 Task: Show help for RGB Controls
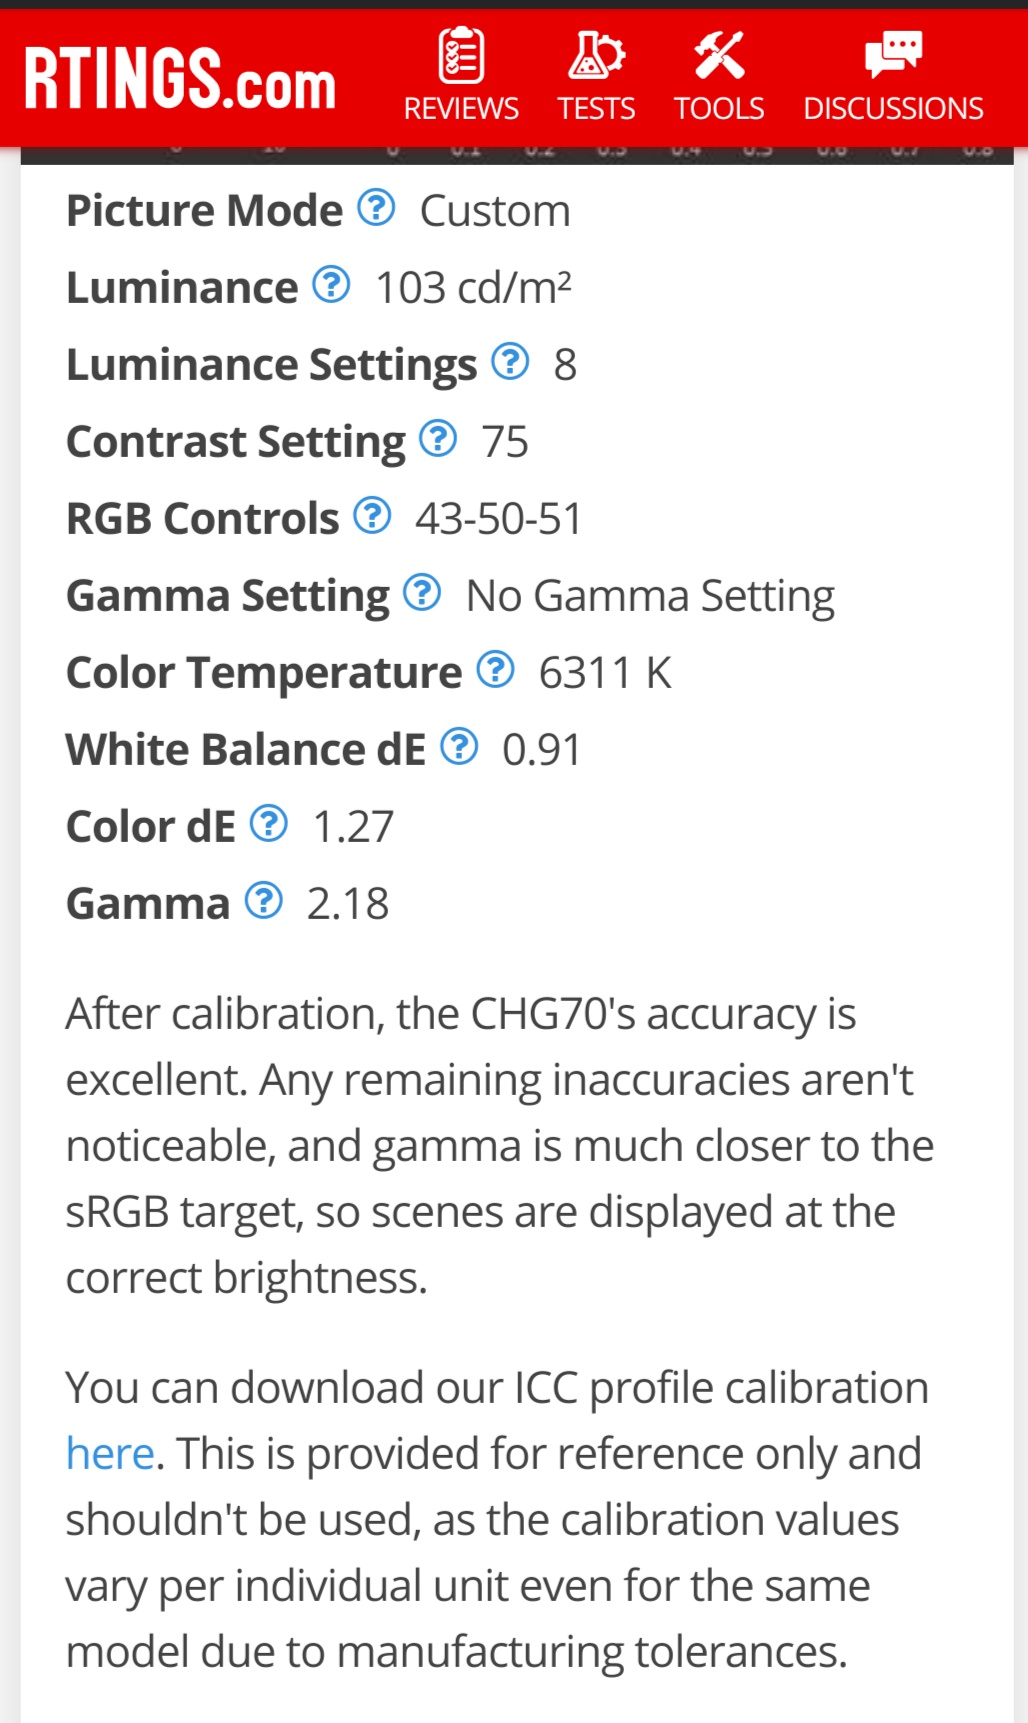pos(372,516)
